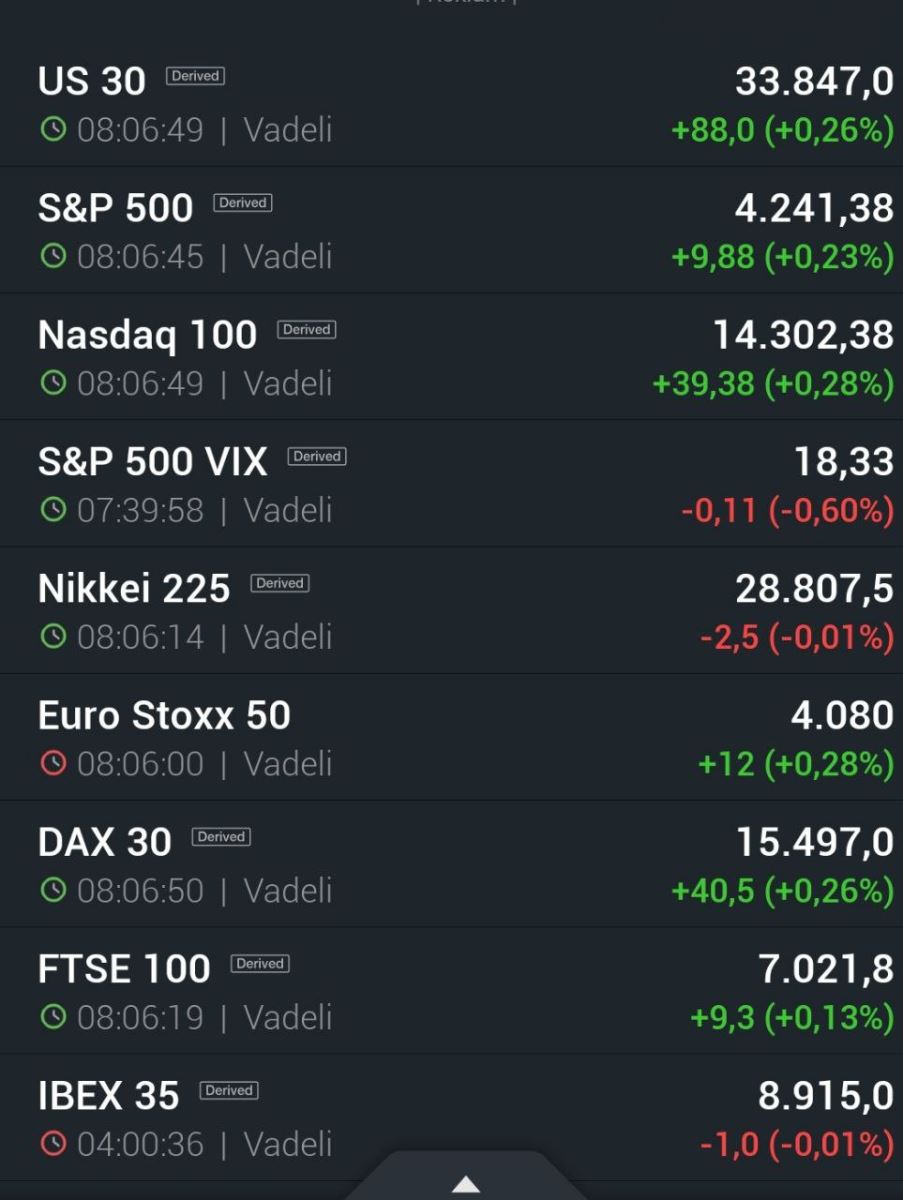This screenshot has width=903, height=1200.
Task: Tap the Derived badge beside Nikkei 225
Action: (280, 583)
